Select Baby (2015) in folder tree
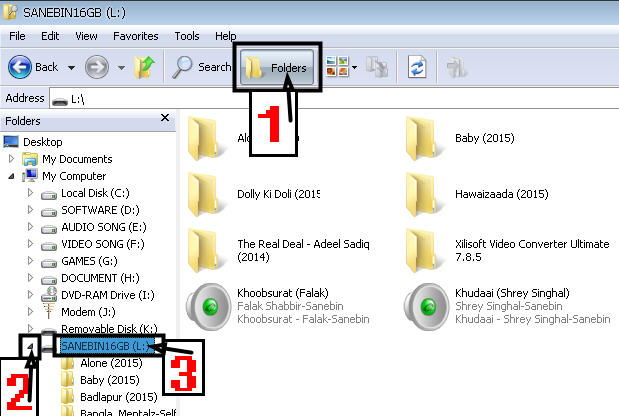The height and width of the screenshot is (416, 619). click(x=110, y=380)
